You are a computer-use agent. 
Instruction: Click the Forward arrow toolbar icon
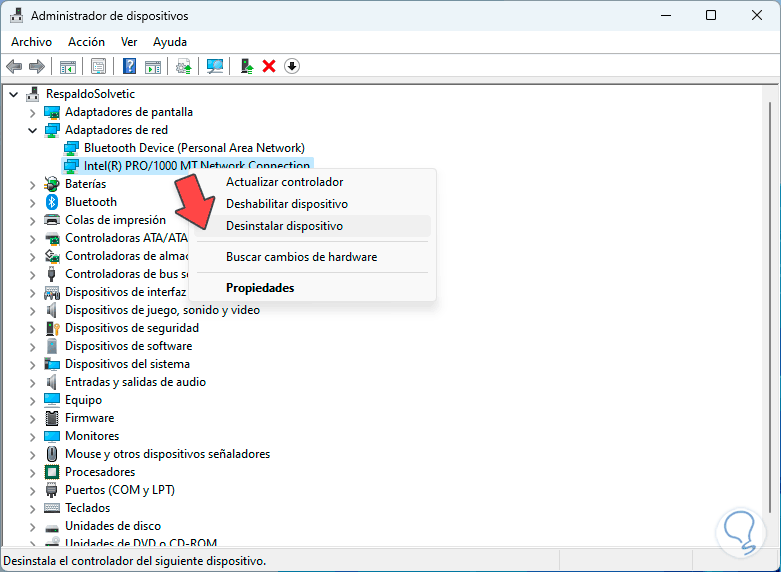pyautogui.click(x=37, y=66)
